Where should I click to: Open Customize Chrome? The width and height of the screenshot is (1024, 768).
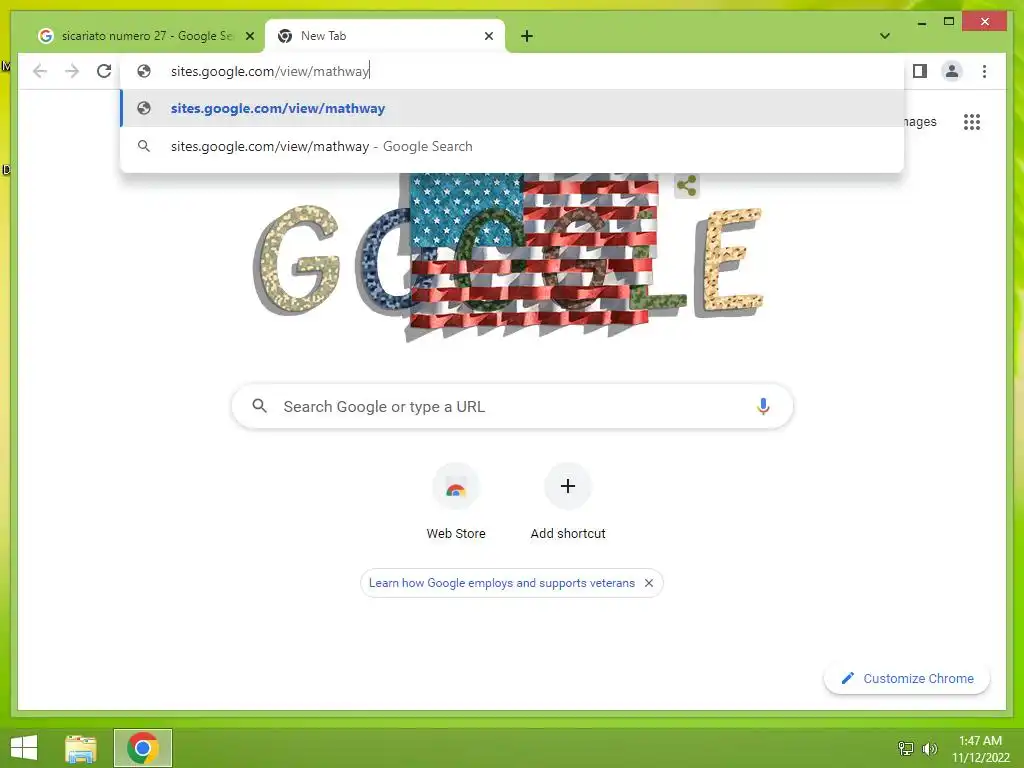pyautogui.click(x=906, y=679)
